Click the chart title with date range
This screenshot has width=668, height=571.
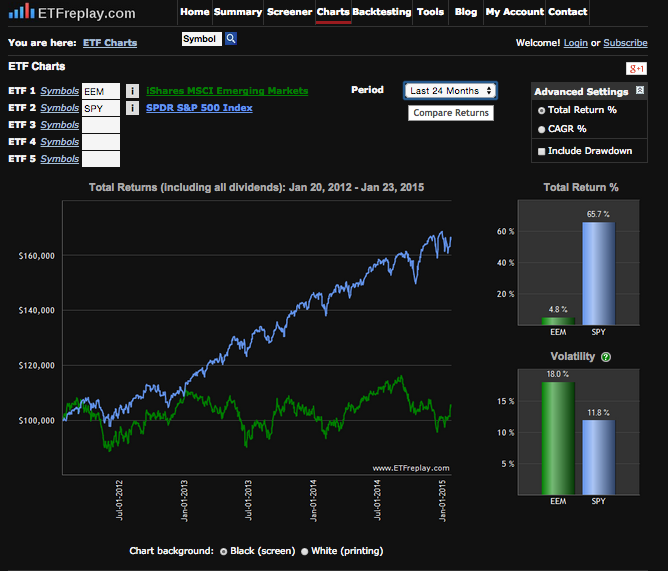point(256,187)
